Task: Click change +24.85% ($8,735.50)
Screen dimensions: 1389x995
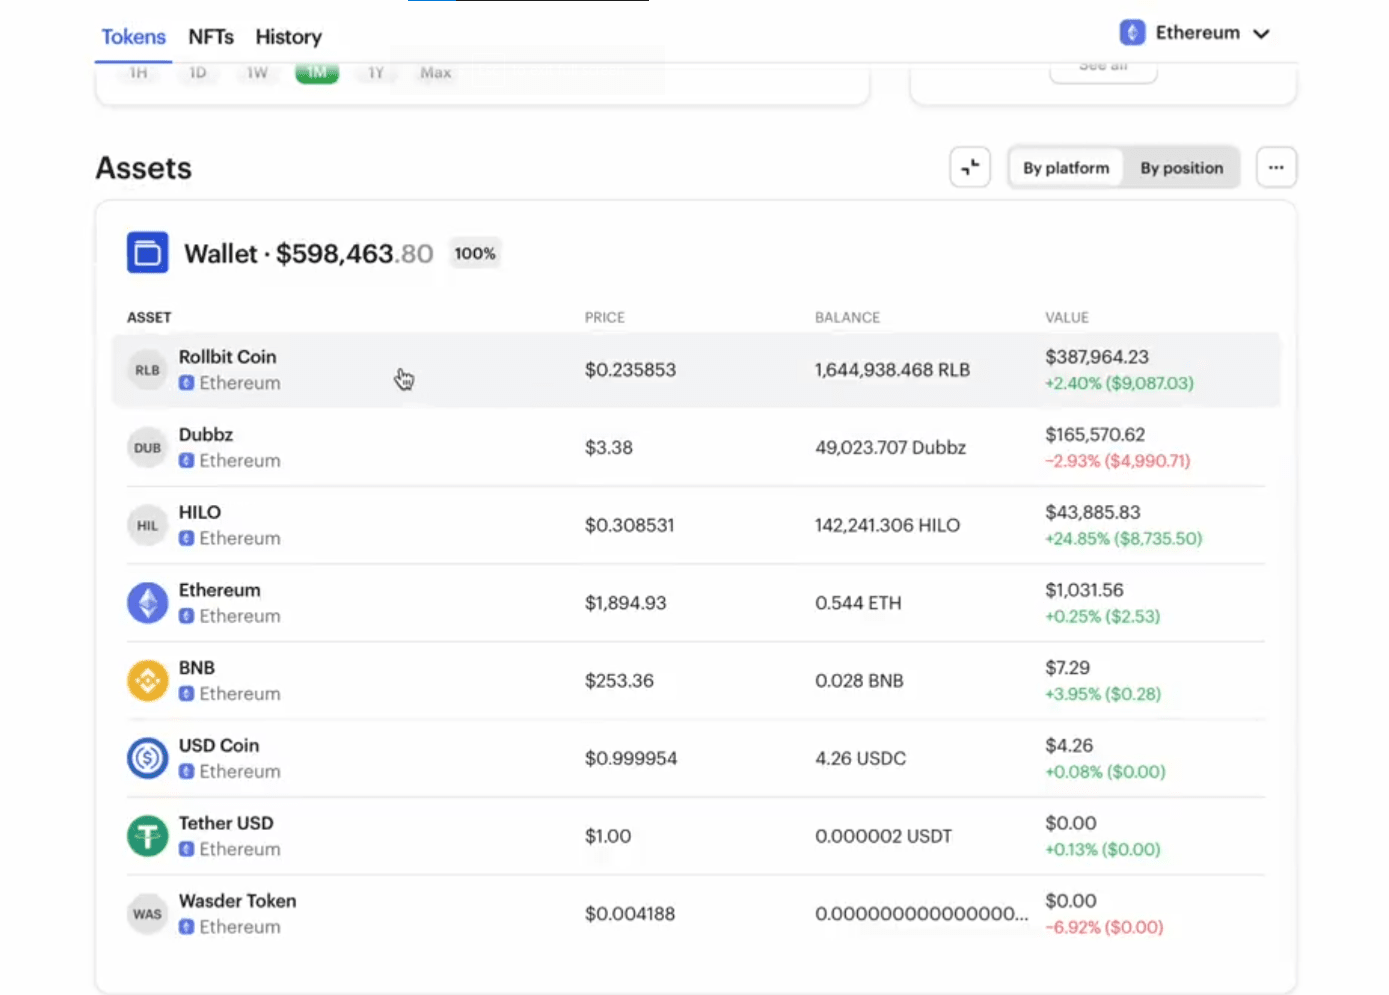Action: click(1124, 539)
